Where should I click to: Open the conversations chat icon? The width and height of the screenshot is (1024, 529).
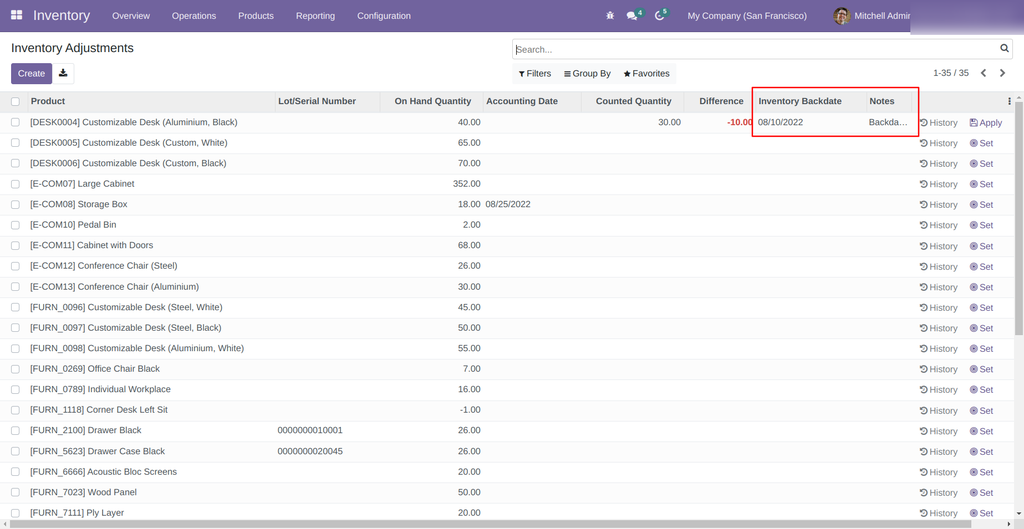[632, 16]
